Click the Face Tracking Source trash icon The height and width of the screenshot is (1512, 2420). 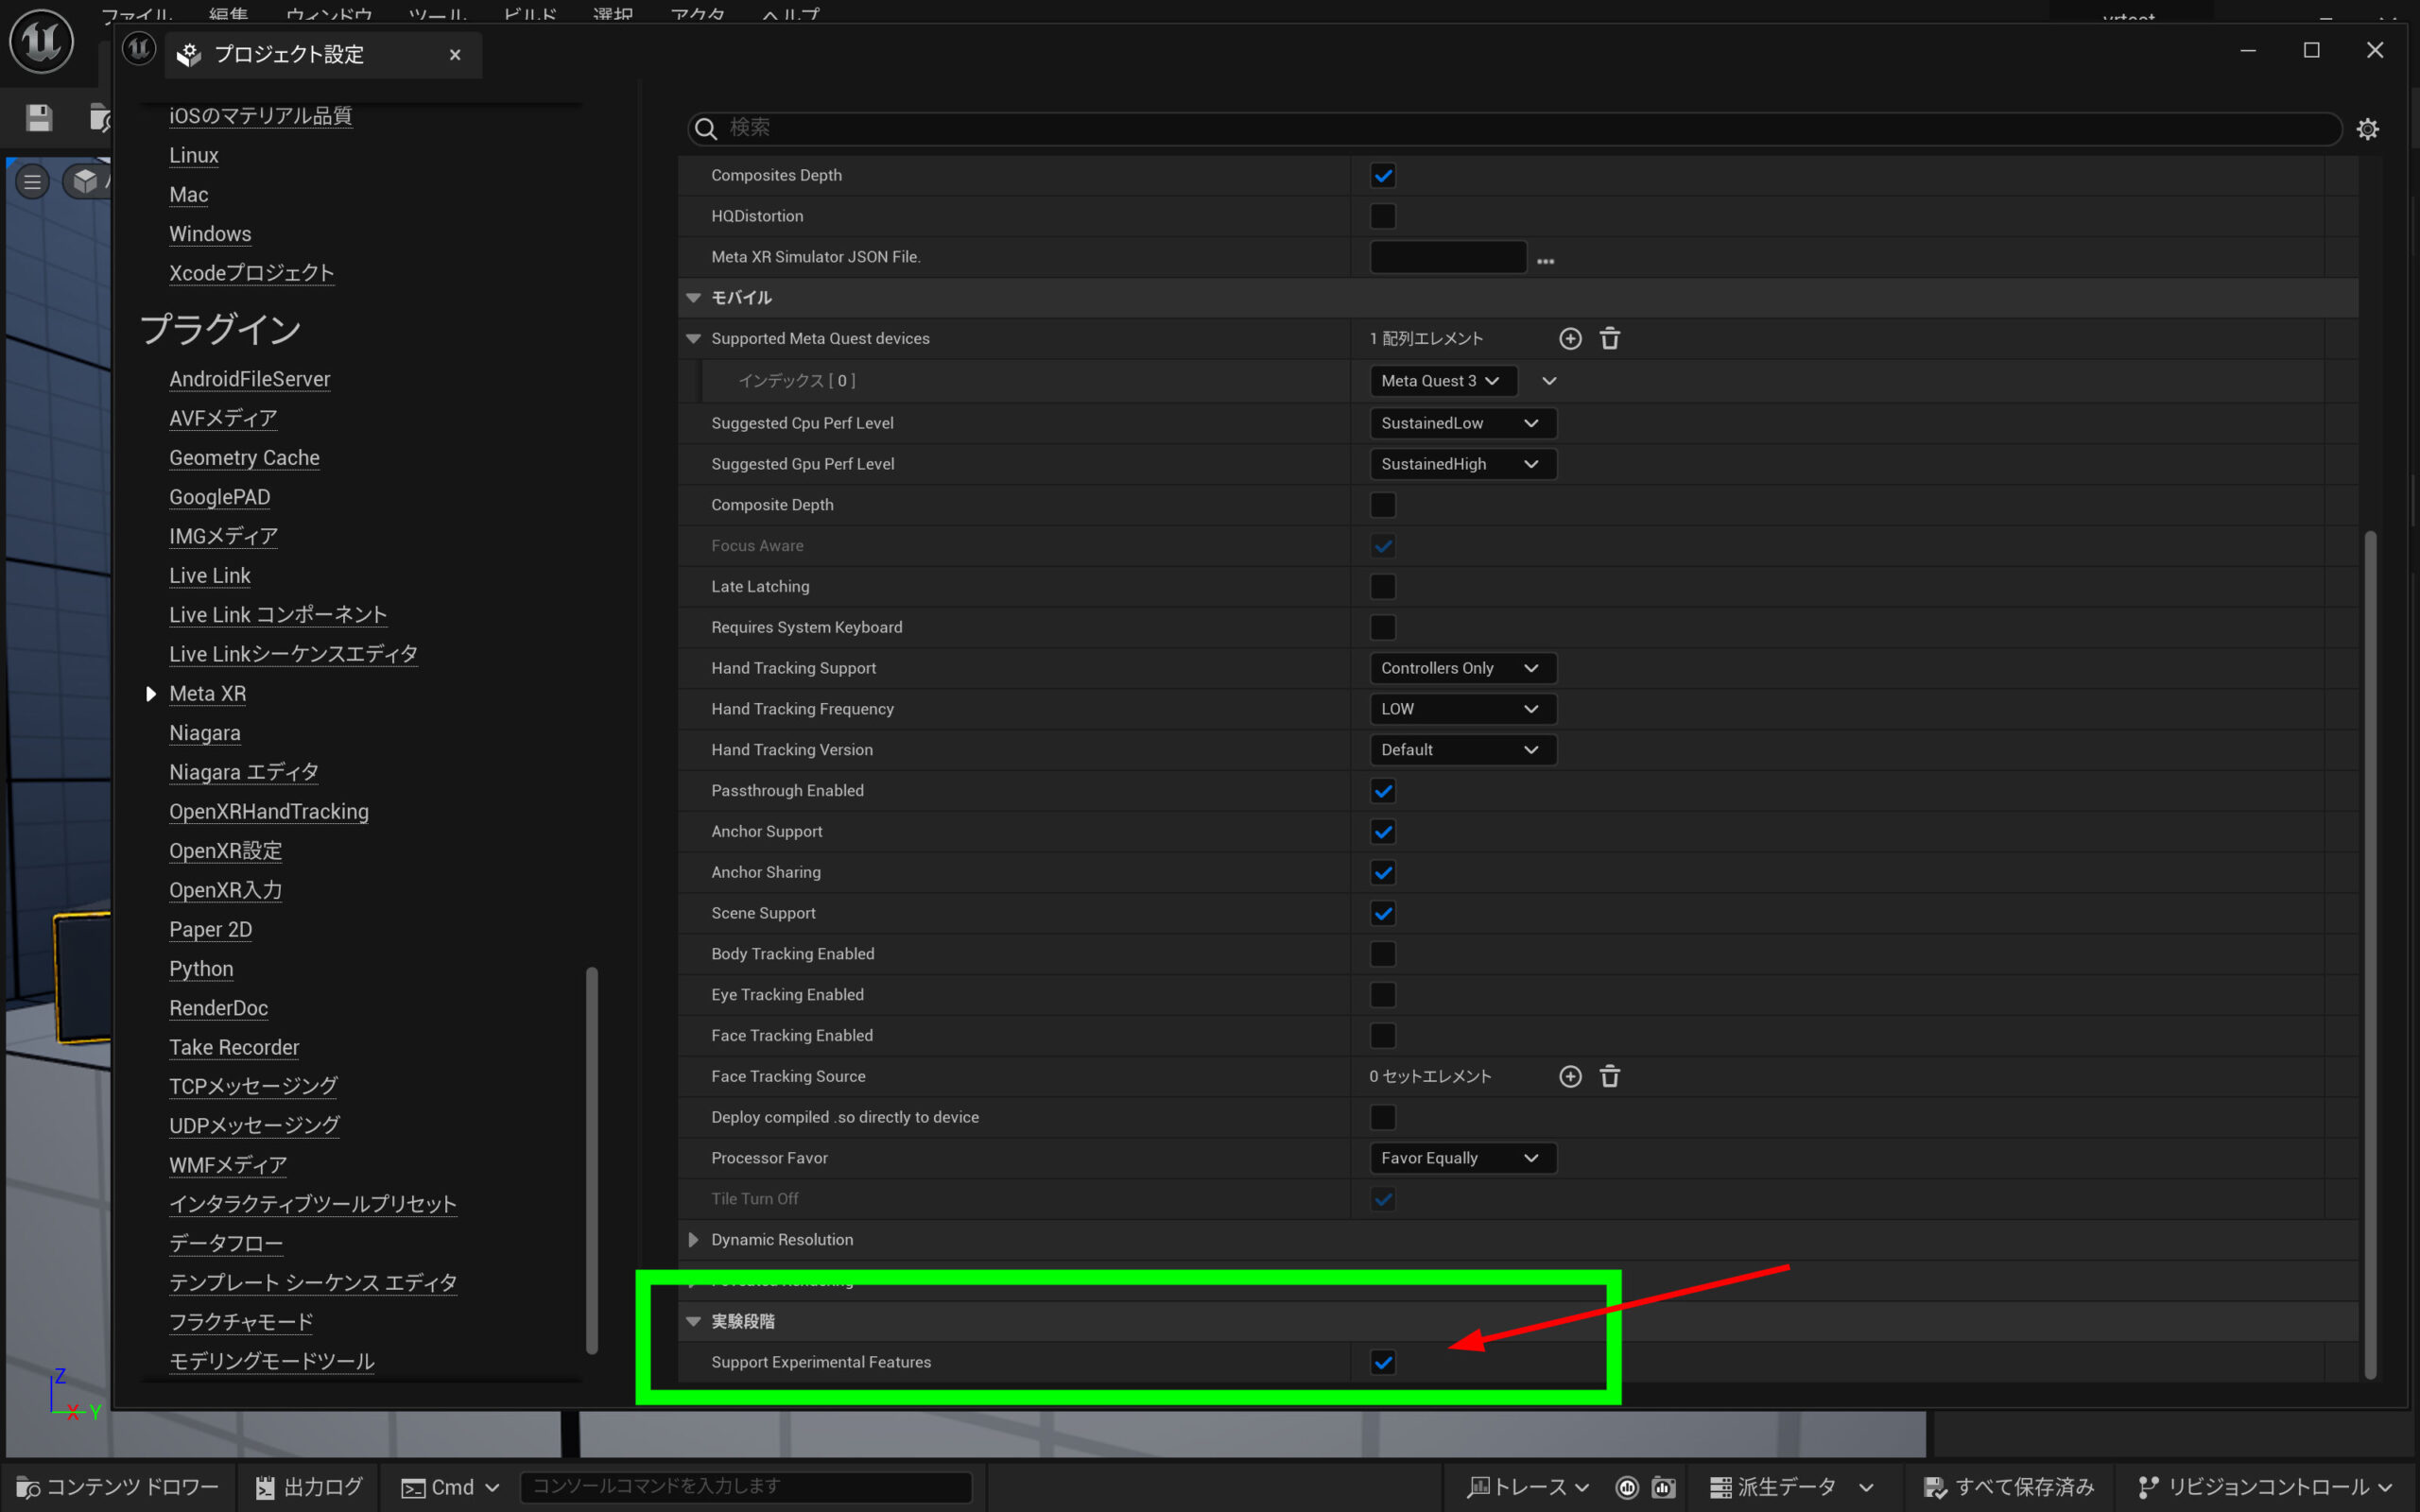1610,1077
